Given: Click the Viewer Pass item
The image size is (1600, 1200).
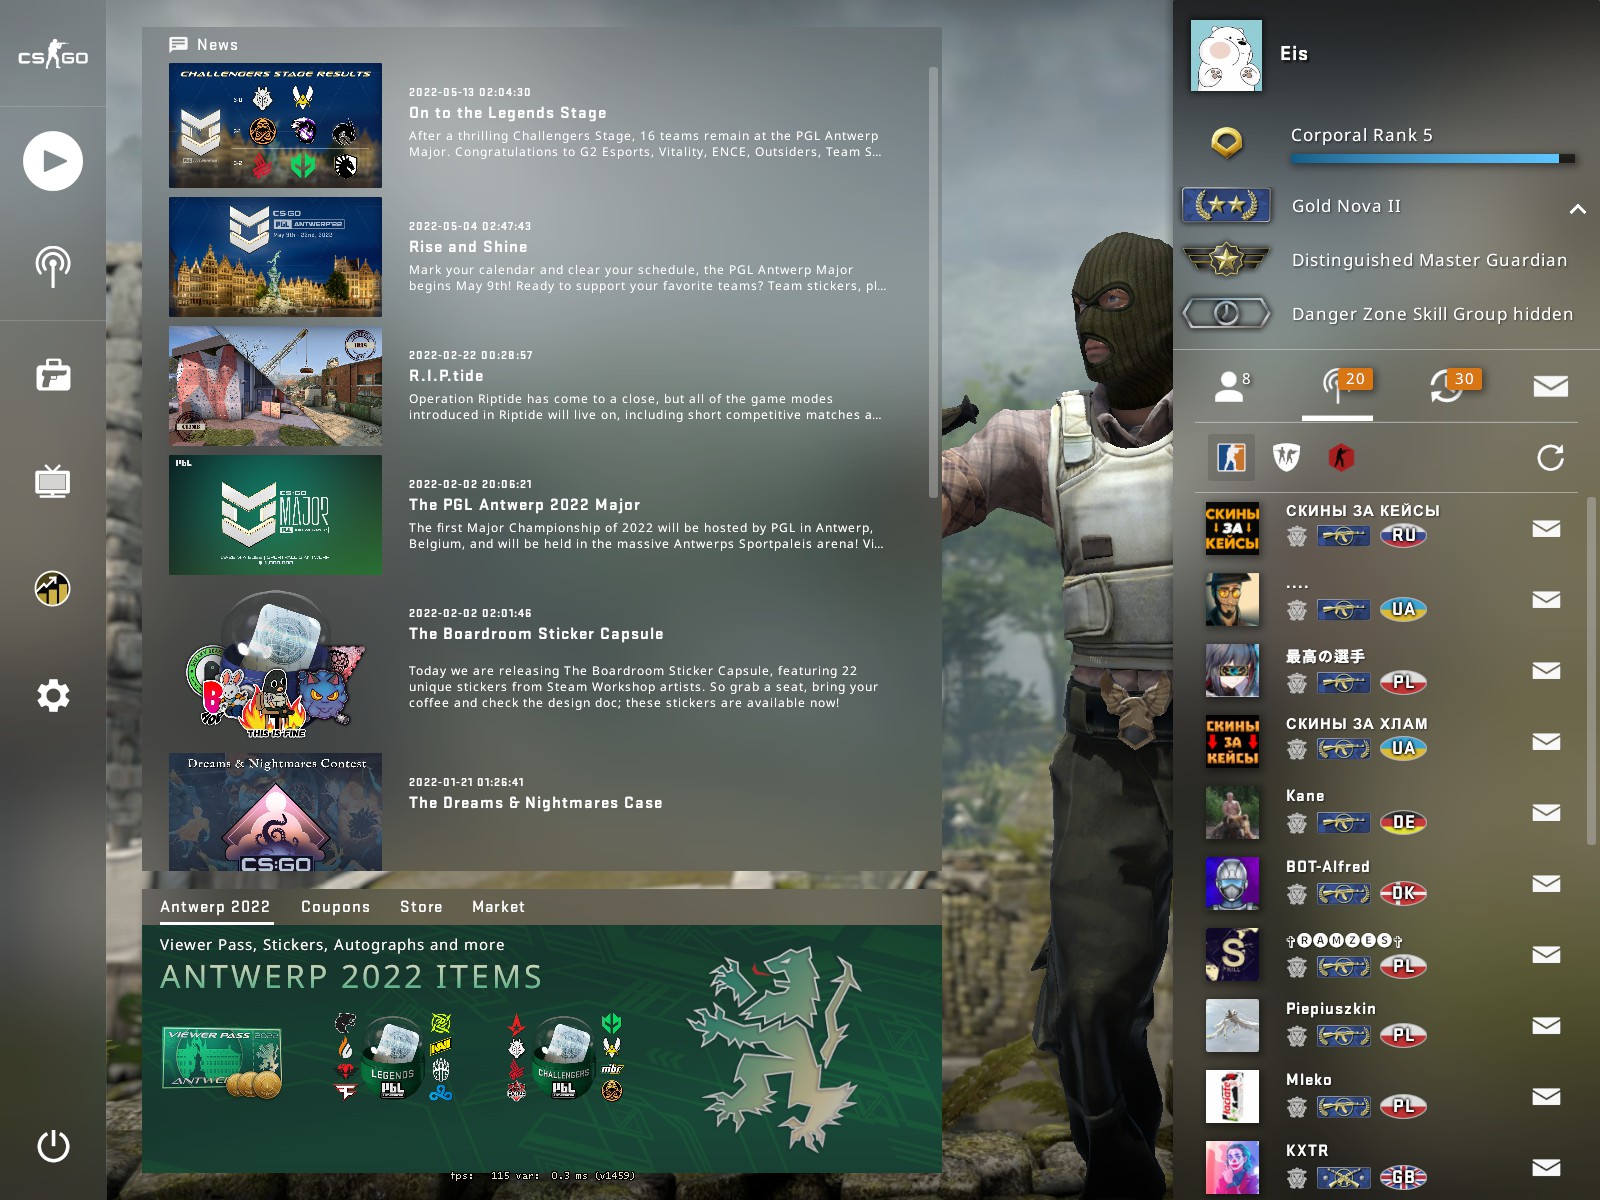Looking at the screenshot, I should tap(222, 1062).
